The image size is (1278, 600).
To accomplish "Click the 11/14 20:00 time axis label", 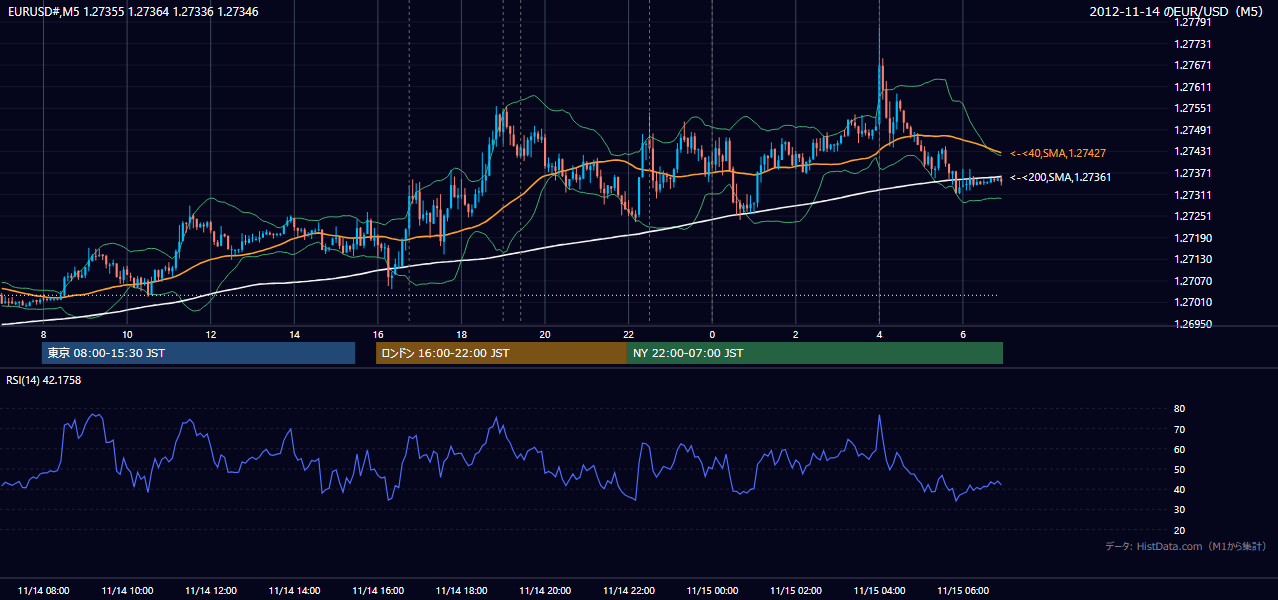I will click(x=545, y=591).
